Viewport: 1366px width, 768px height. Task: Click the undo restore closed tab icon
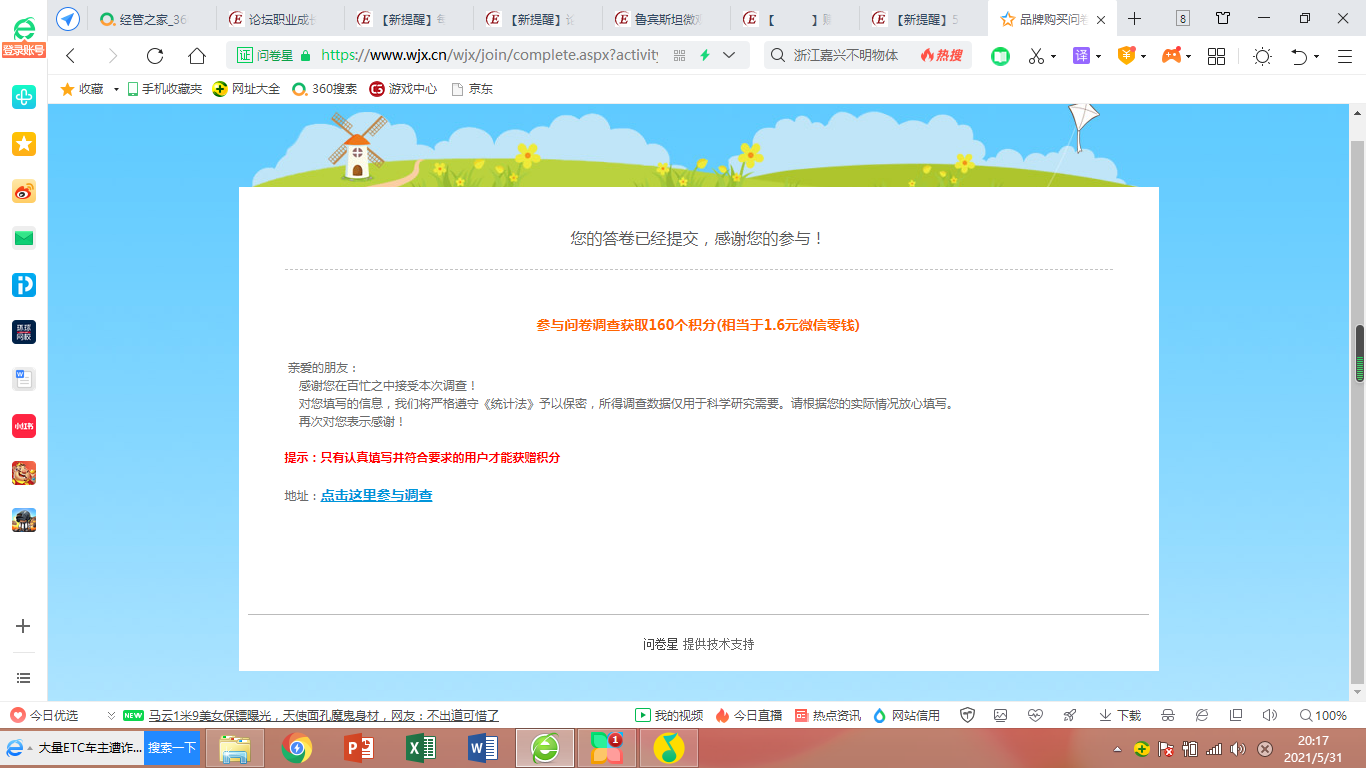click(1299, 56)
